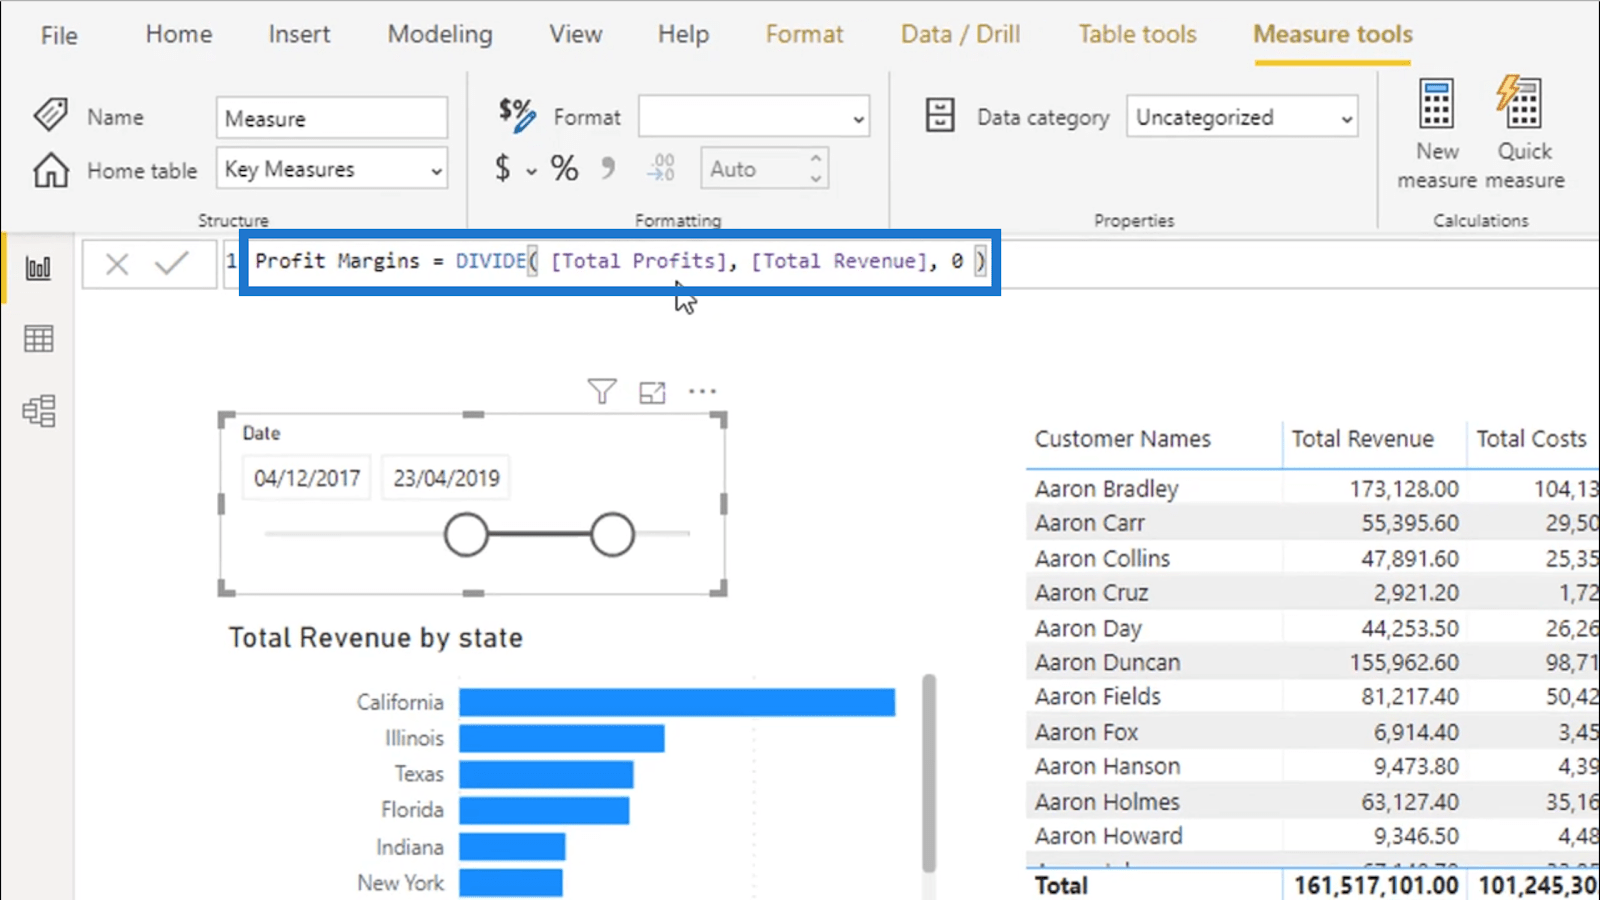Sort by Total Revenue column header
The image size is (1600, 900).
pyautogui.click(x=1362, y=439)
